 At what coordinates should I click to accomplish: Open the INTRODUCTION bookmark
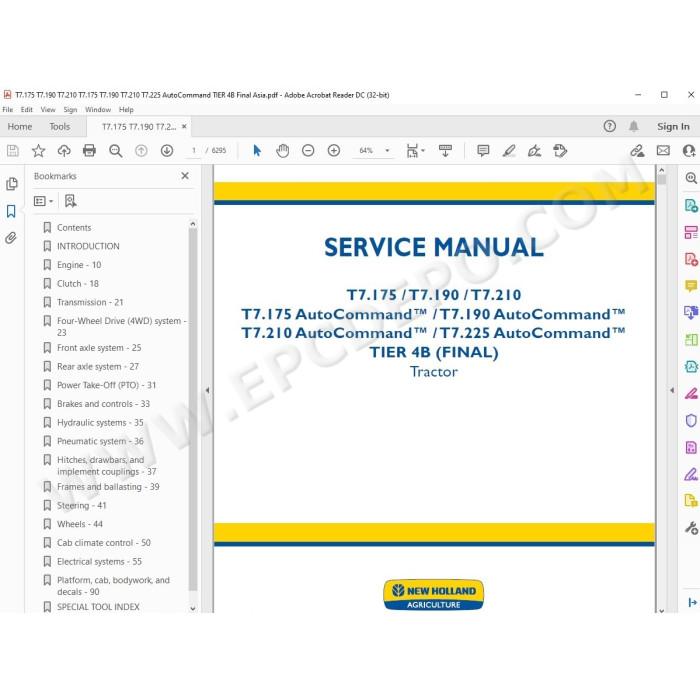coord(88,246)
